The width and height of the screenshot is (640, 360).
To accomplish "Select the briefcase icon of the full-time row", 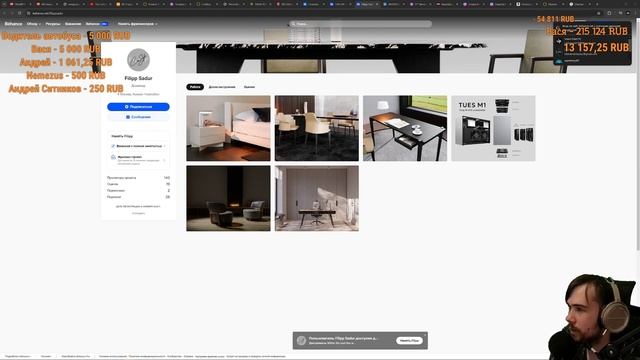I will pos(113,146).
